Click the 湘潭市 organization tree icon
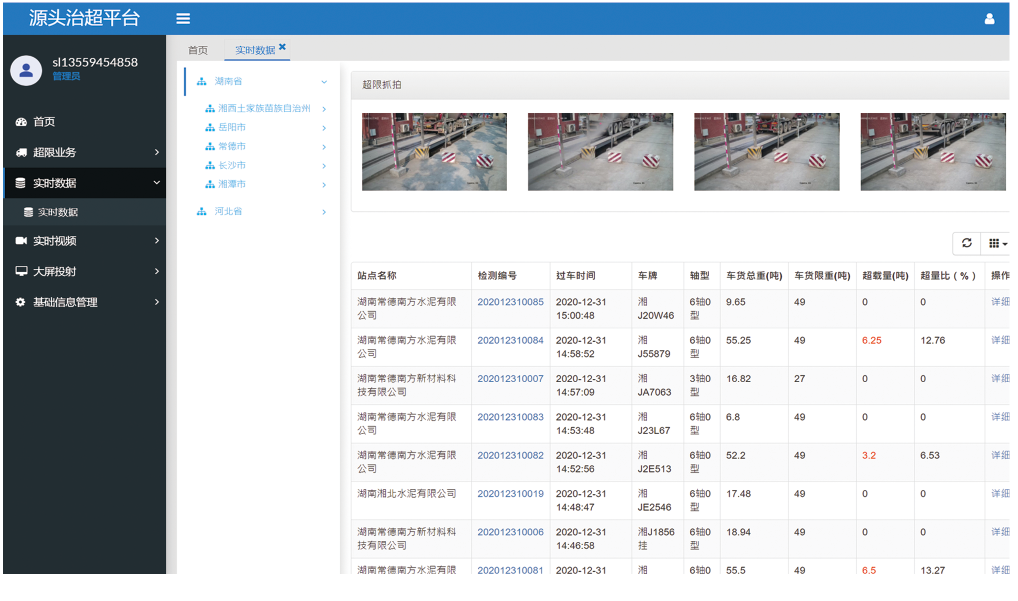The height and width of the screenshot is (601, 1018). [x=210, y=184]
